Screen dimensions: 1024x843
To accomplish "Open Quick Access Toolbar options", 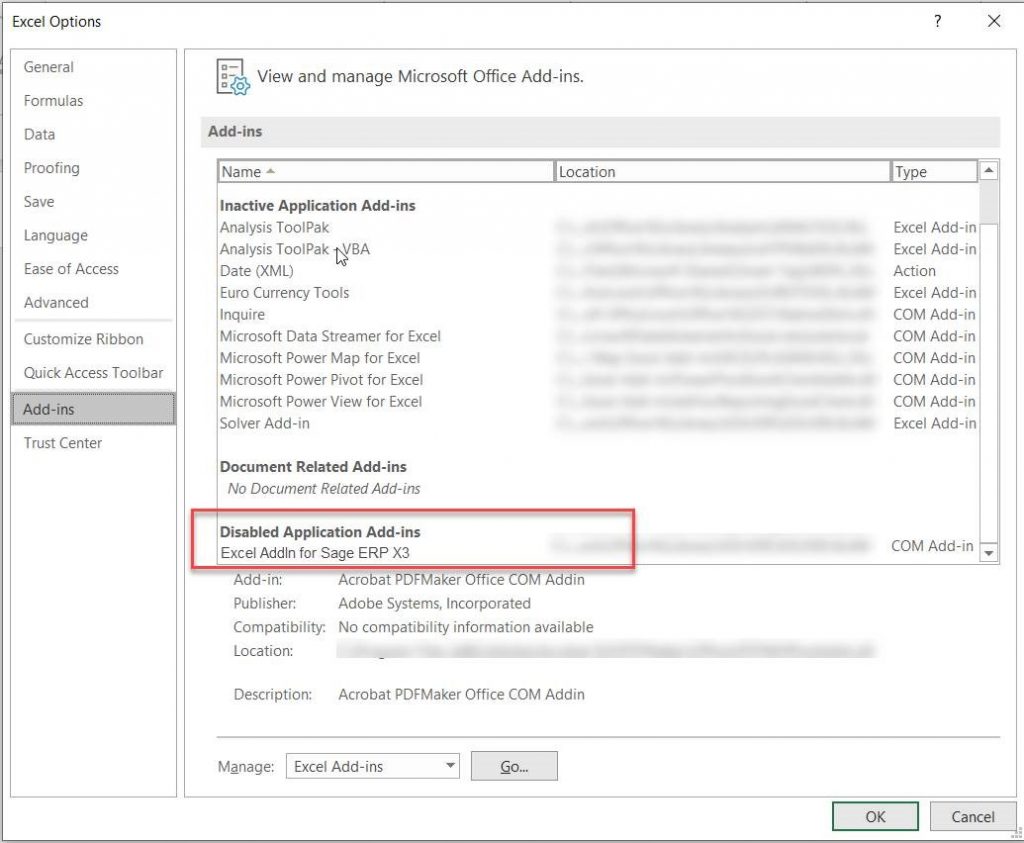I will coord(93,373).
